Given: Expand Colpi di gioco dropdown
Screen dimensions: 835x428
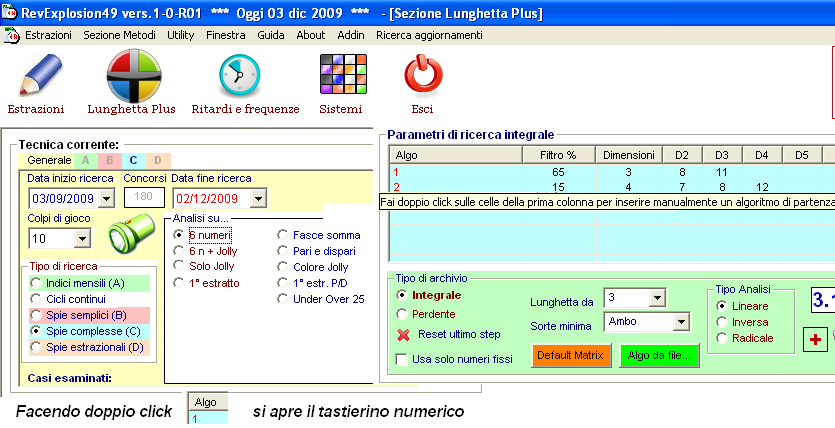Looking at the screenshot, I should pyautogui.click(x=82, y=238).
